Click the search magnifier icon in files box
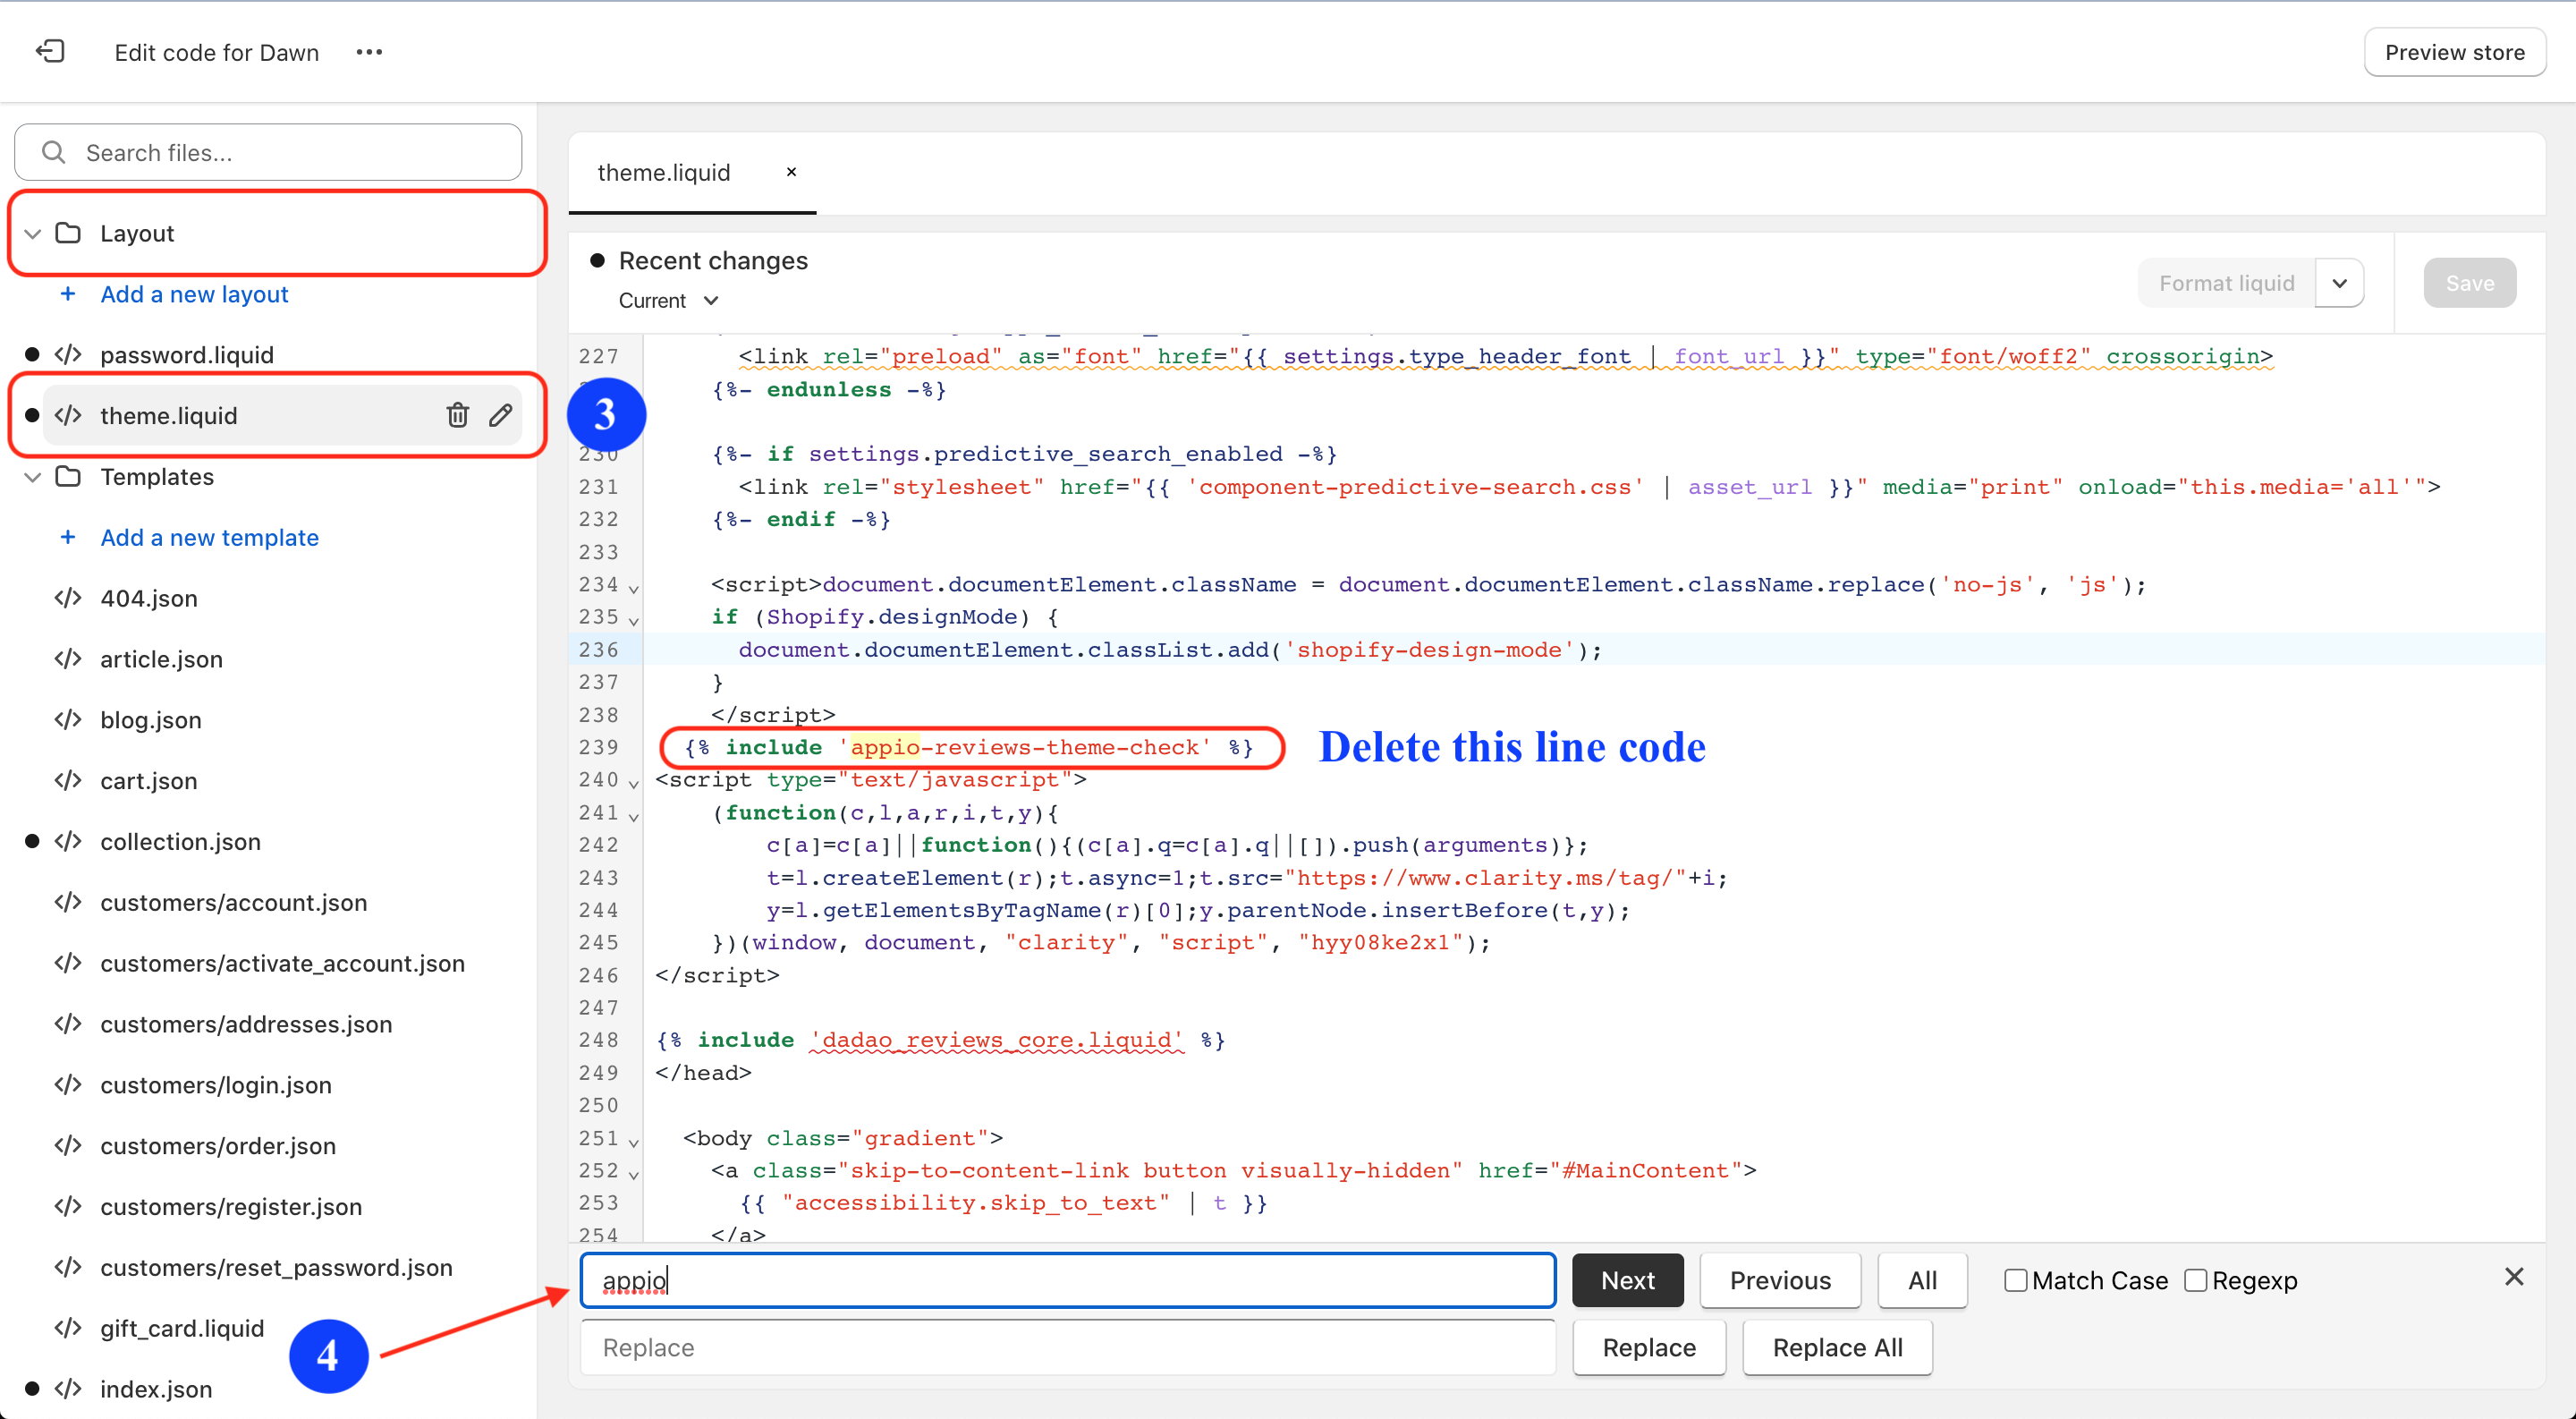Image resolution: width=2576 pixels, height=1419 pixels. 54,152
